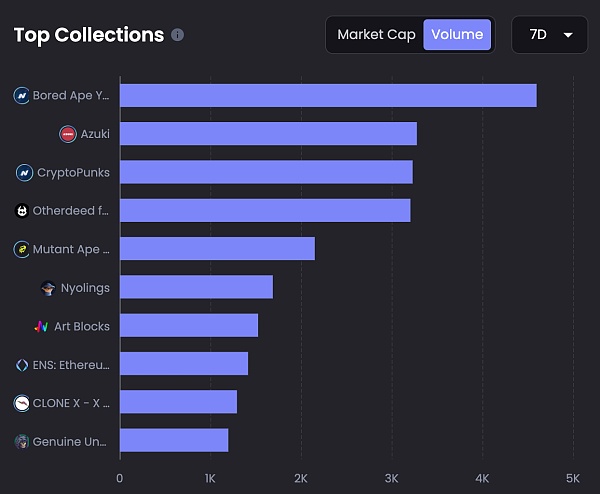Click the Genuine Undead volume bar
This screenshot has width=600, height=494.
(174, 441)
